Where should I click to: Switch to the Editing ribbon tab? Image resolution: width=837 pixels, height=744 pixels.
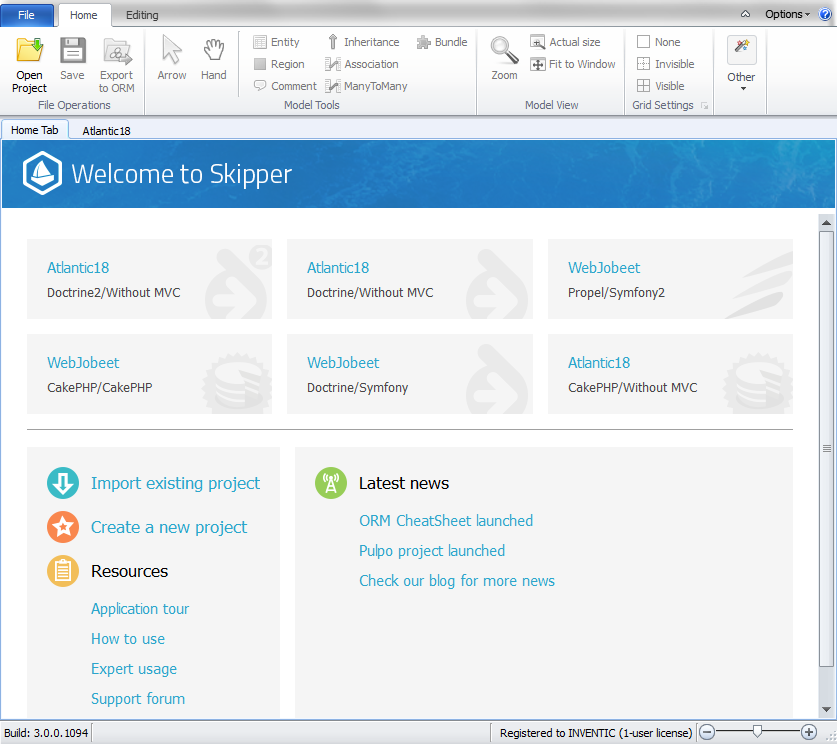pos(142,15)
